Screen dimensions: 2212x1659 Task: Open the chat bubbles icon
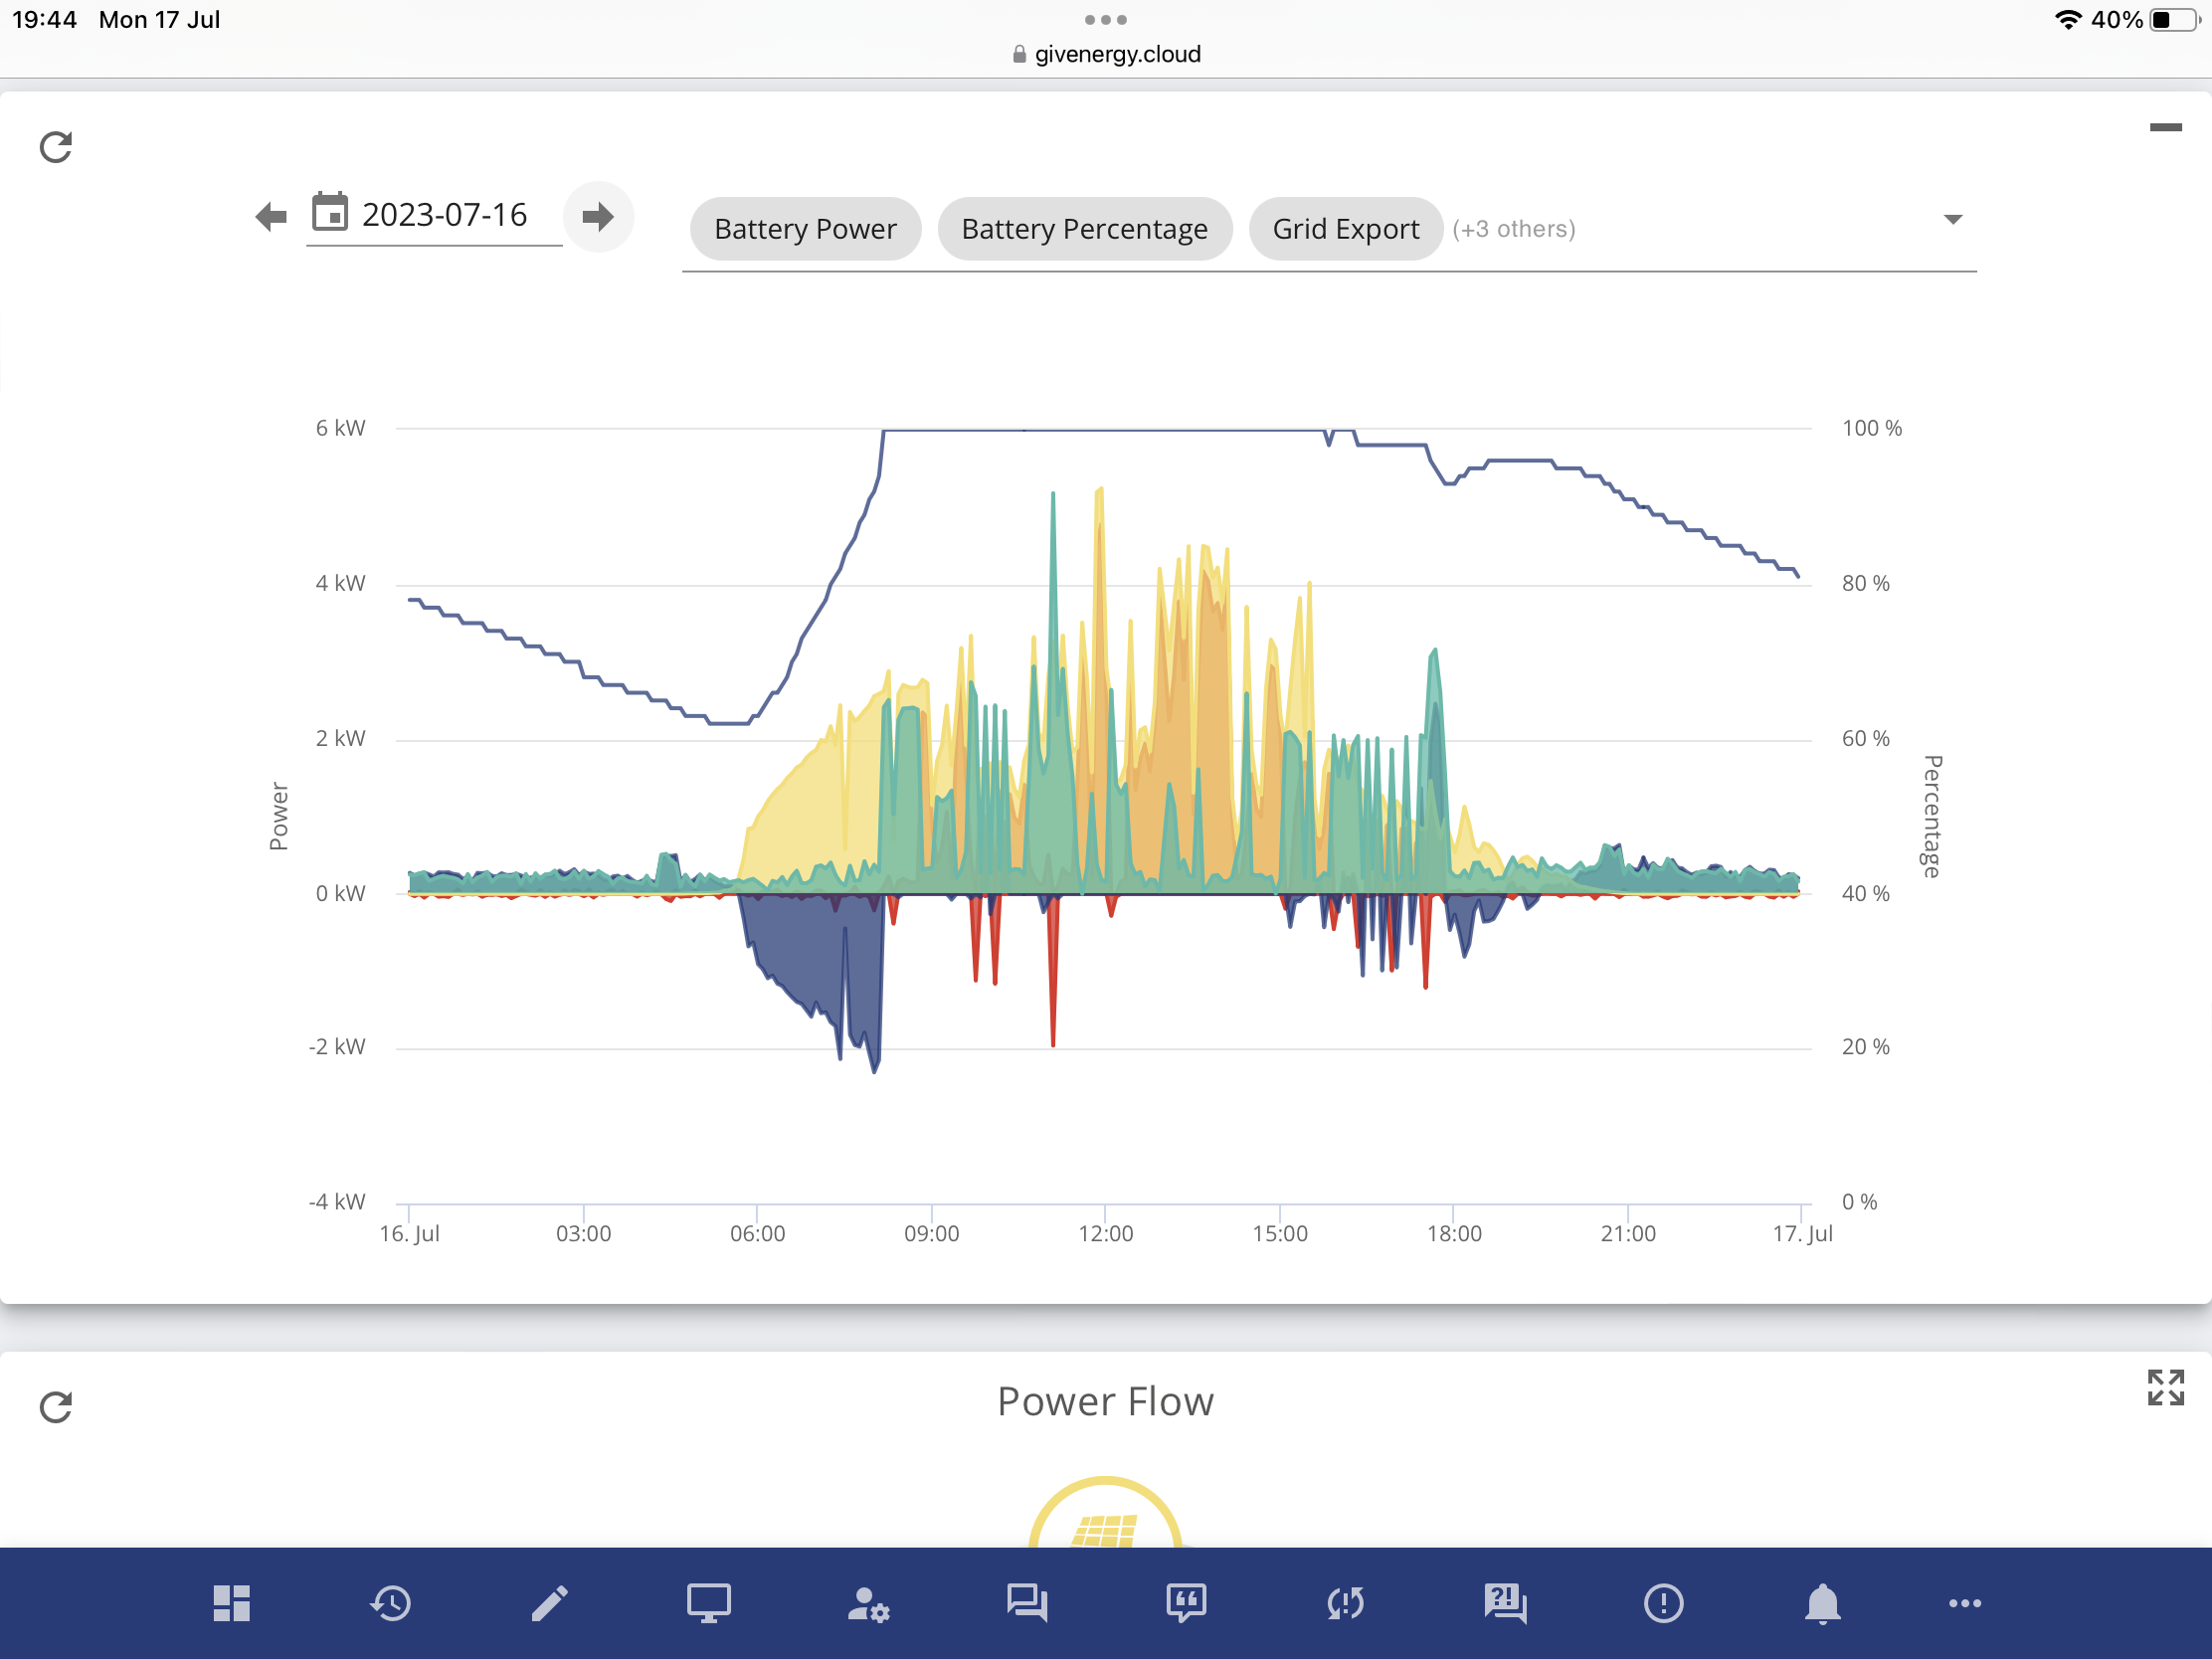pos(1027,1603)
